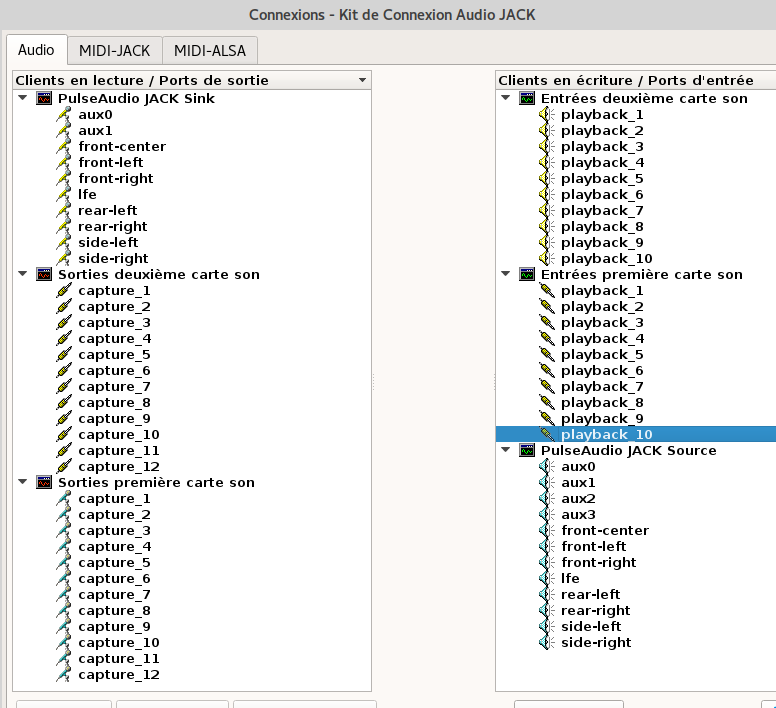The height and width of the screenshot is (708, 776).
Task: Click speaker icon of deuxième carte playback_1
Action: pos(547,115)
